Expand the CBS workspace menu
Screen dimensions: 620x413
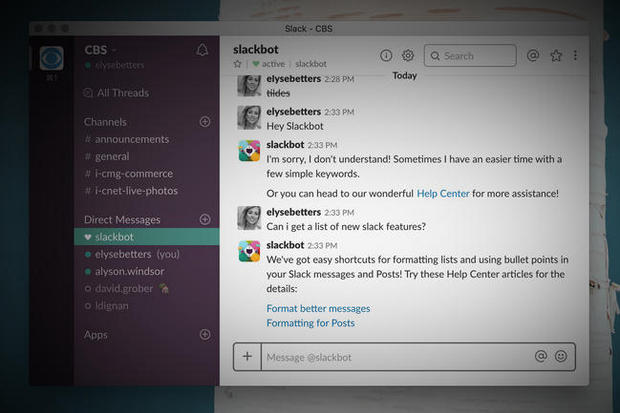(x=100, y=50)
